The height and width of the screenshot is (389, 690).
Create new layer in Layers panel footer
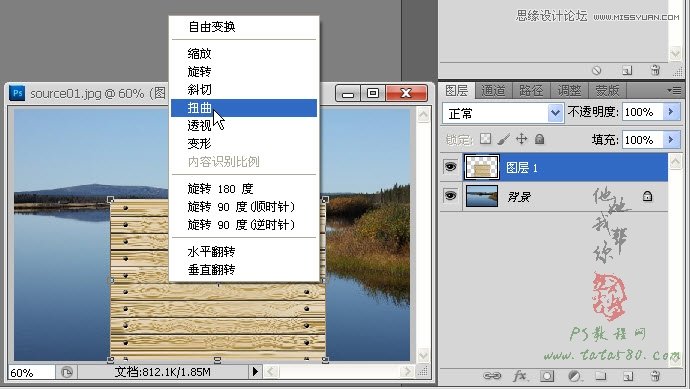click(628, 376)
